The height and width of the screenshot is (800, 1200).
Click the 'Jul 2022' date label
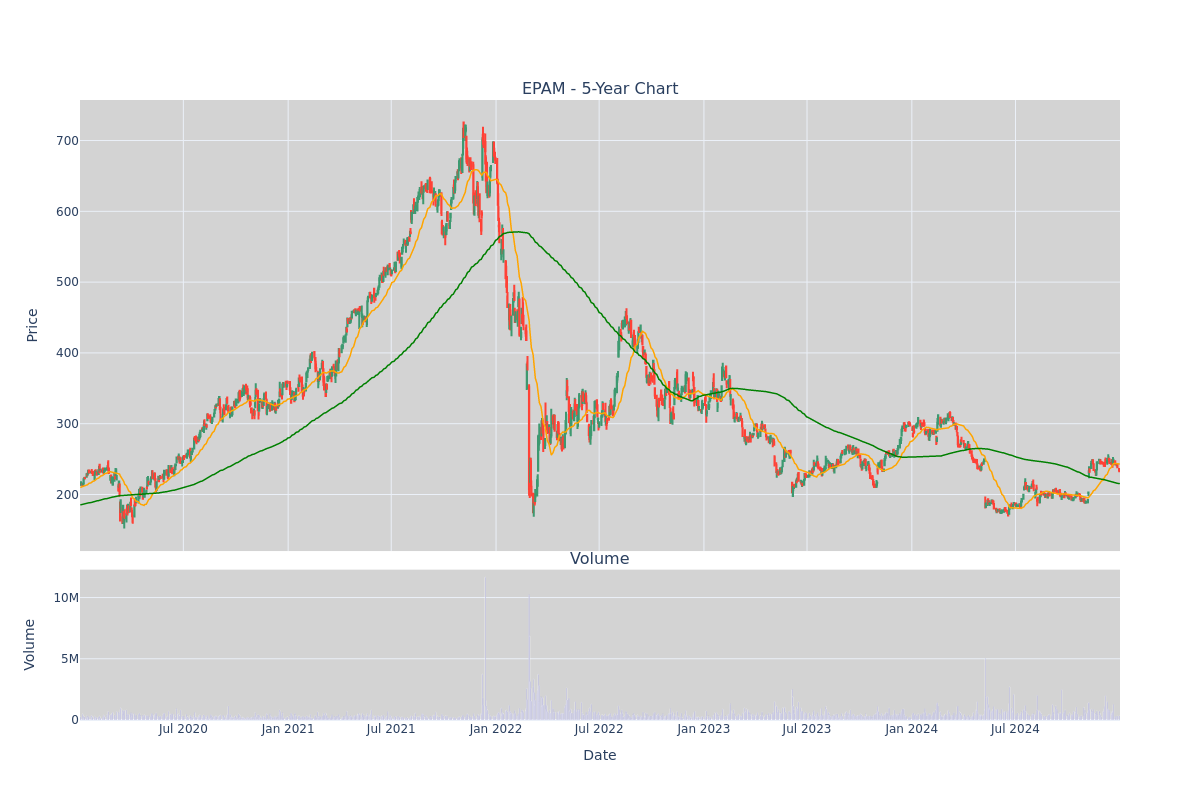(x=599, y=729)
